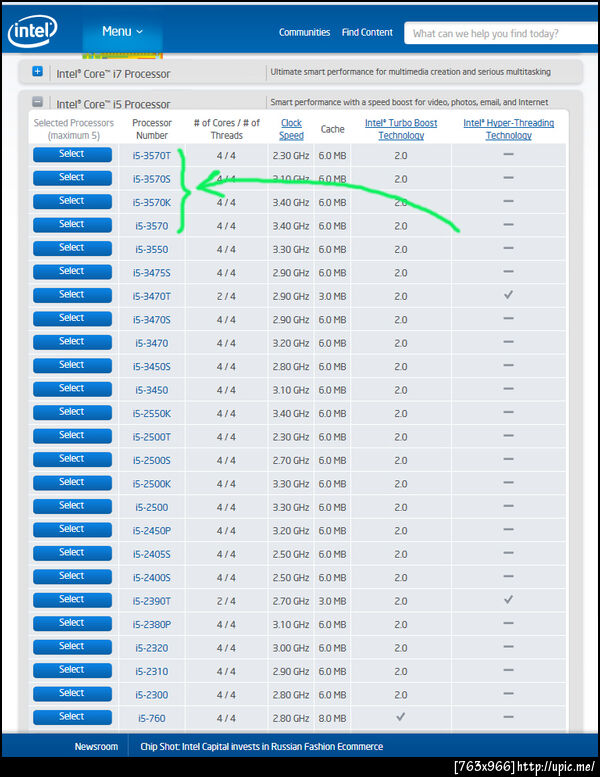Click Select button for i5-2500
This screenshot has width=600, height=777.
pyautogui.click(x=72, y=506)
